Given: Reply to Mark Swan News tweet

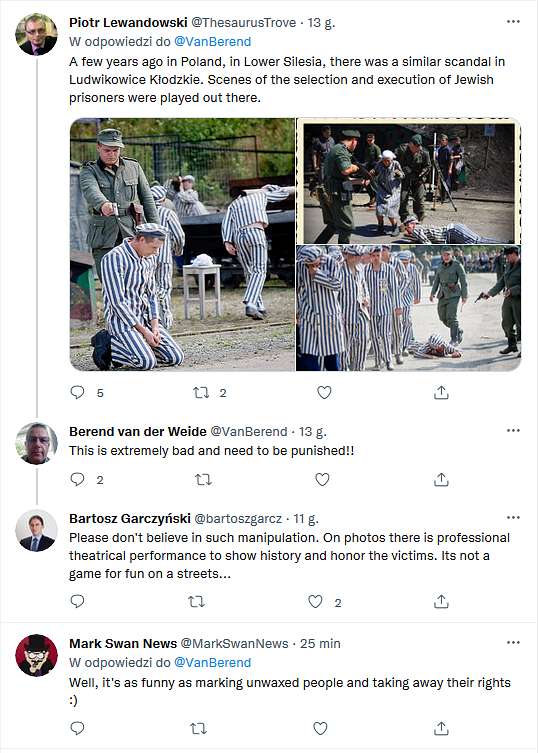Looking at the screenshot, I should (x=77, y=729).
